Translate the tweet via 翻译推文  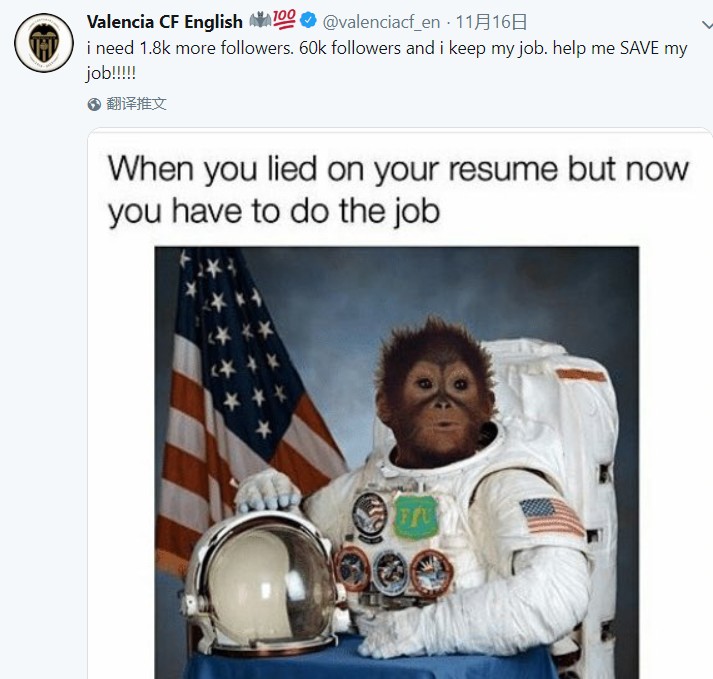[x=136, y=104]
